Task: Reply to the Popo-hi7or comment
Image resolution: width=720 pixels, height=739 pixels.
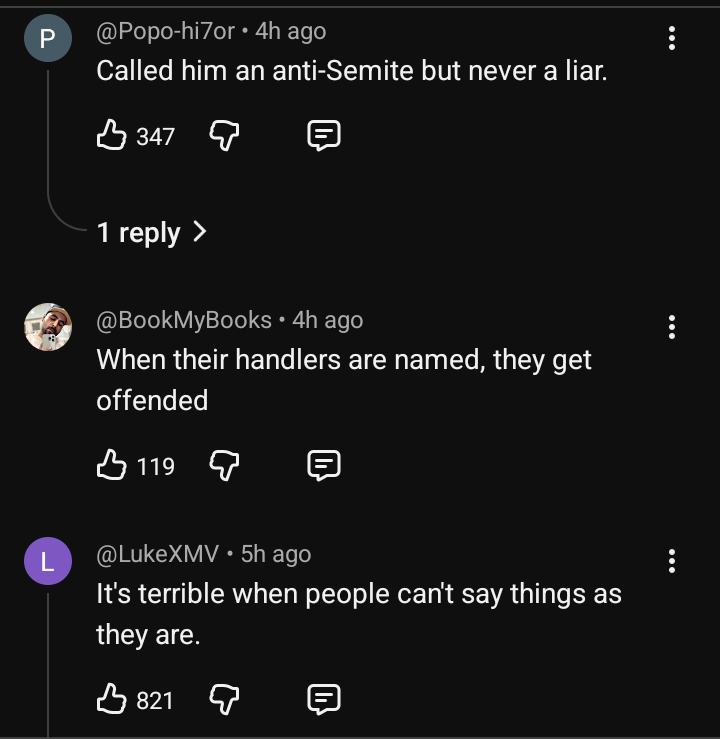Action: (324, 135)
